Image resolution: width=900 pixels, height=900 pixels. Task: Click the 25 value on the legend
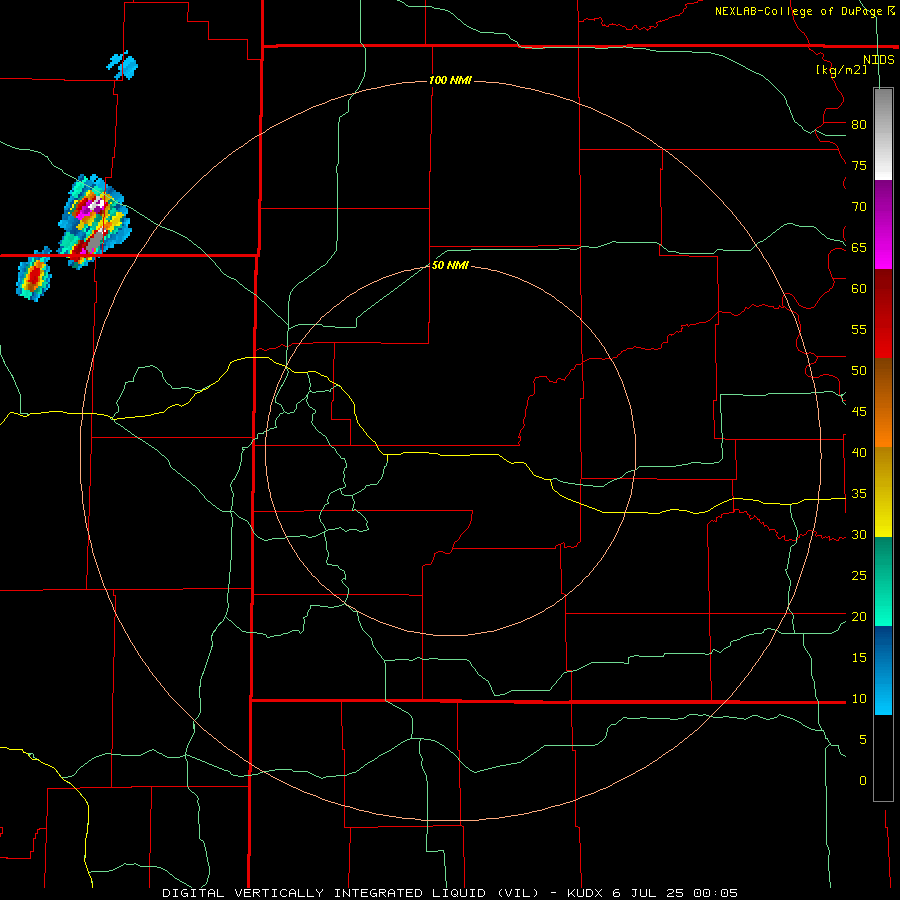(x=859, y=576)
